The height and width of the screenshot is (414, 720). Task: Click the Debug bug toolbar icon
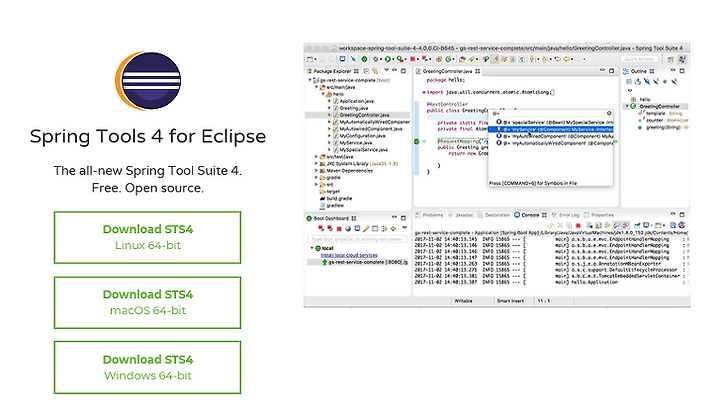tap(375, 59)
